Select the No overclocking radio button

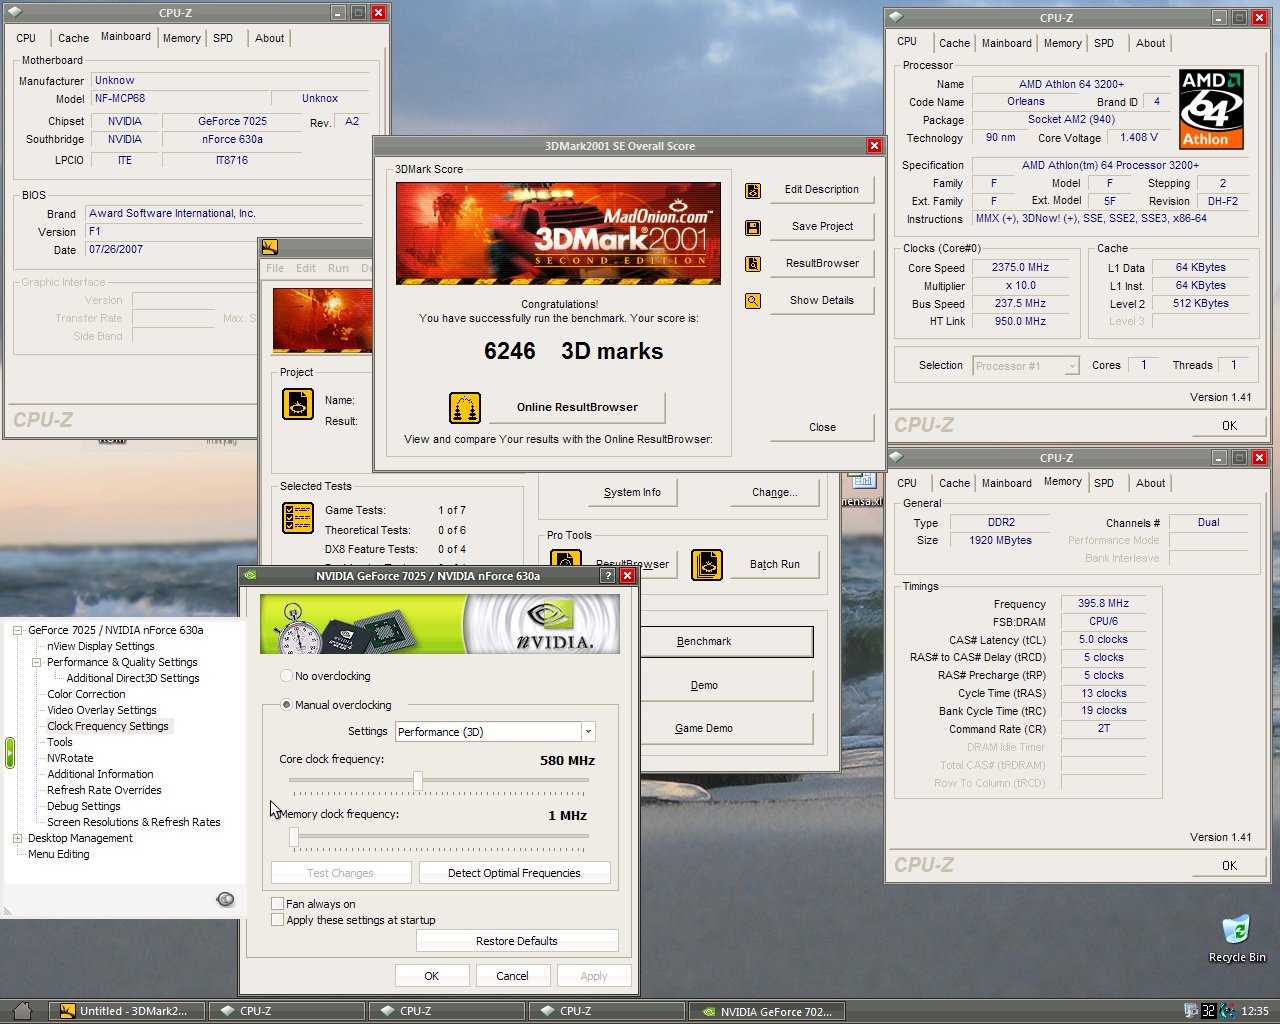click(x=287, y=676)
